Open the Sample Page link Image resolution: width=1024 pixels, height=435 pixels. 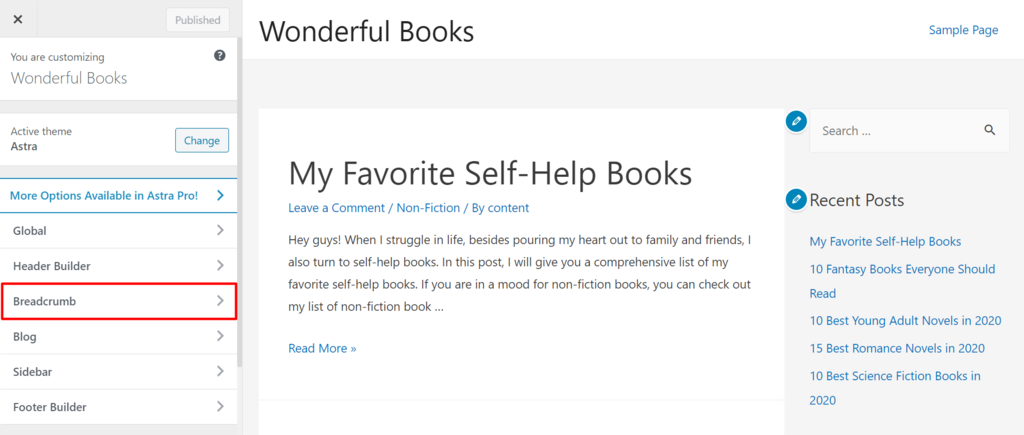coord(963,30)
